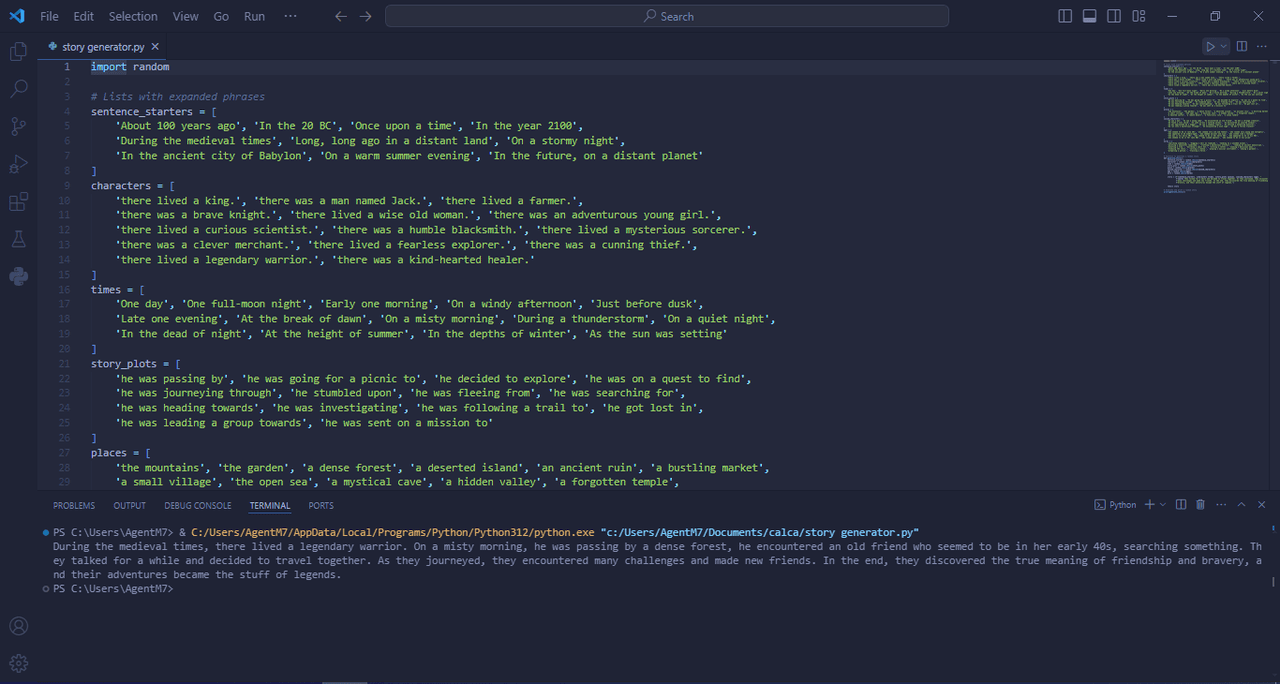Open Manage settings gear icon
Screen dimensions: 1280x684
tap(18, 663)
